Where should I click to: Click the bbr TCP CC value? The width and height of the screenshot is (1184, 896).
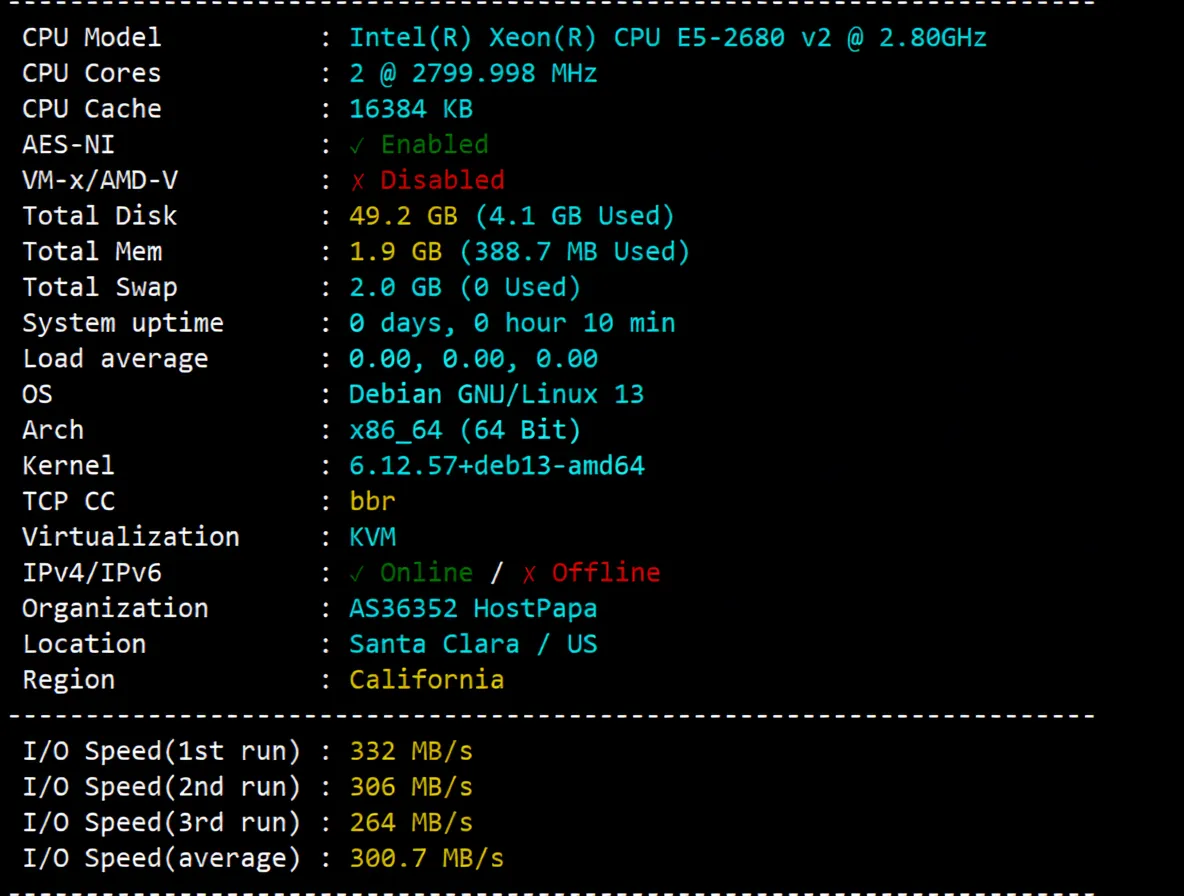coord(372,501)
